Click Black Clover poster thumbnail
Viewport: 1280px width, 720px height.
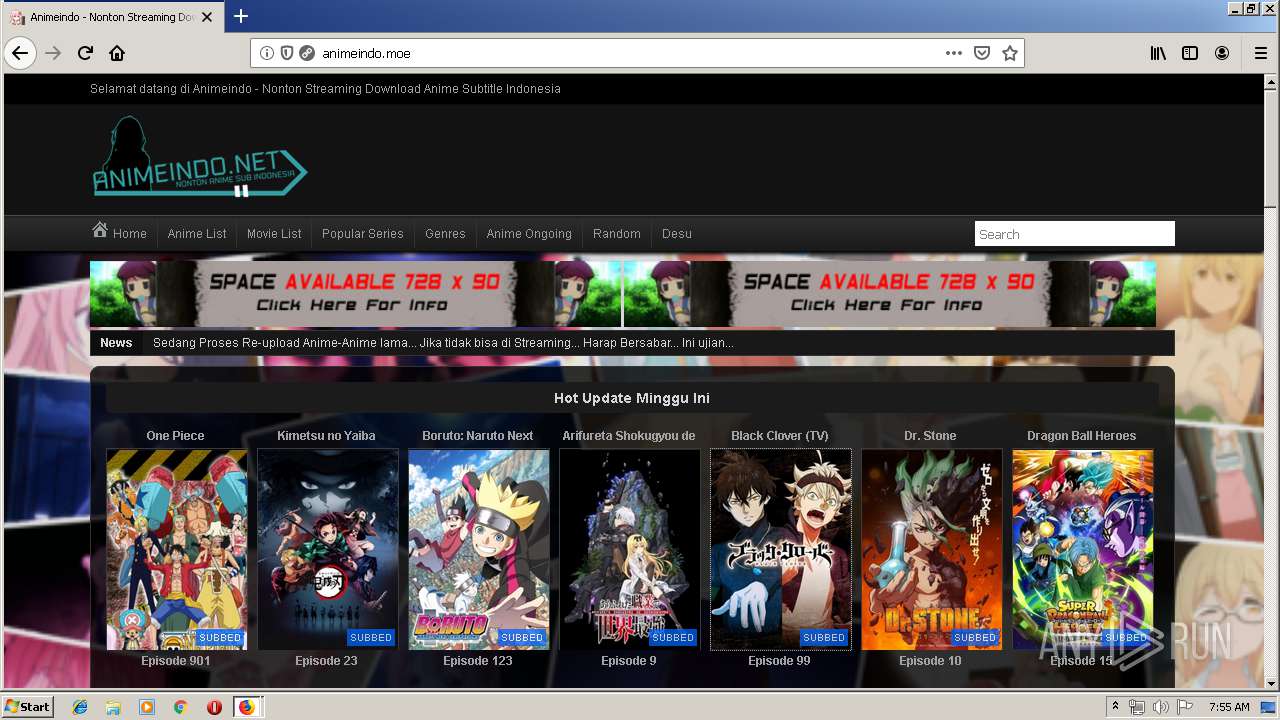[780, 549]
